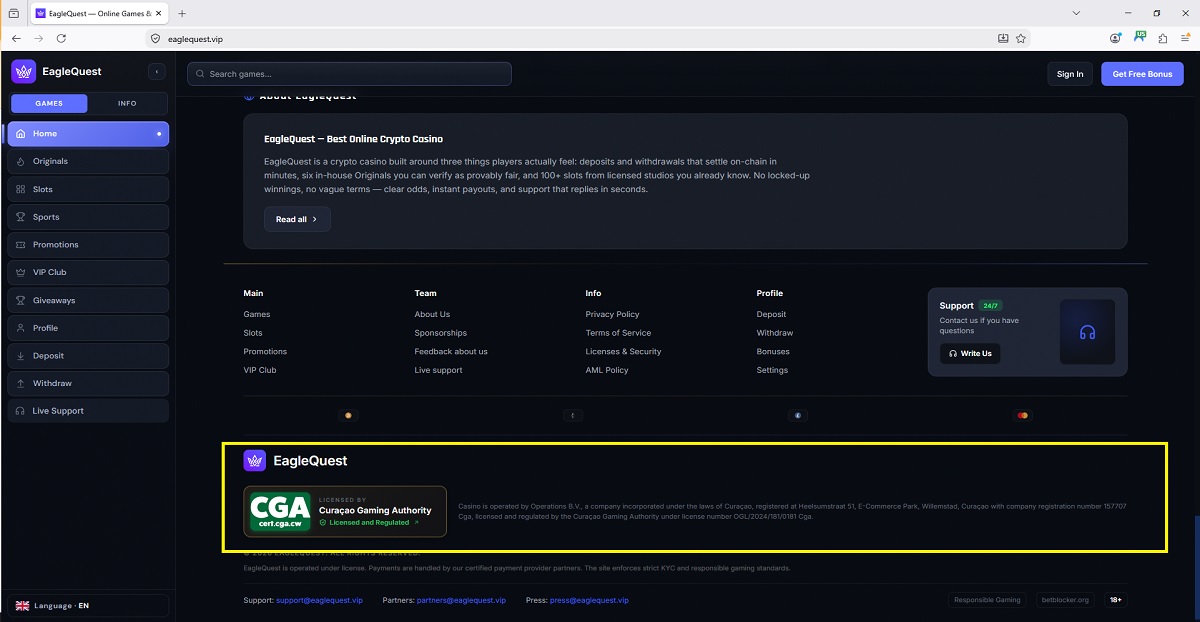Open the Slots section in the sidebar

[x=88, y=189]
